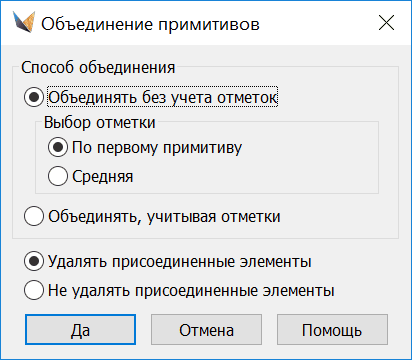The width and height of the screenshot is (412, 360).
Task: Click the focused label Объединять без учета отметок
Action: (x=163, y=97)
